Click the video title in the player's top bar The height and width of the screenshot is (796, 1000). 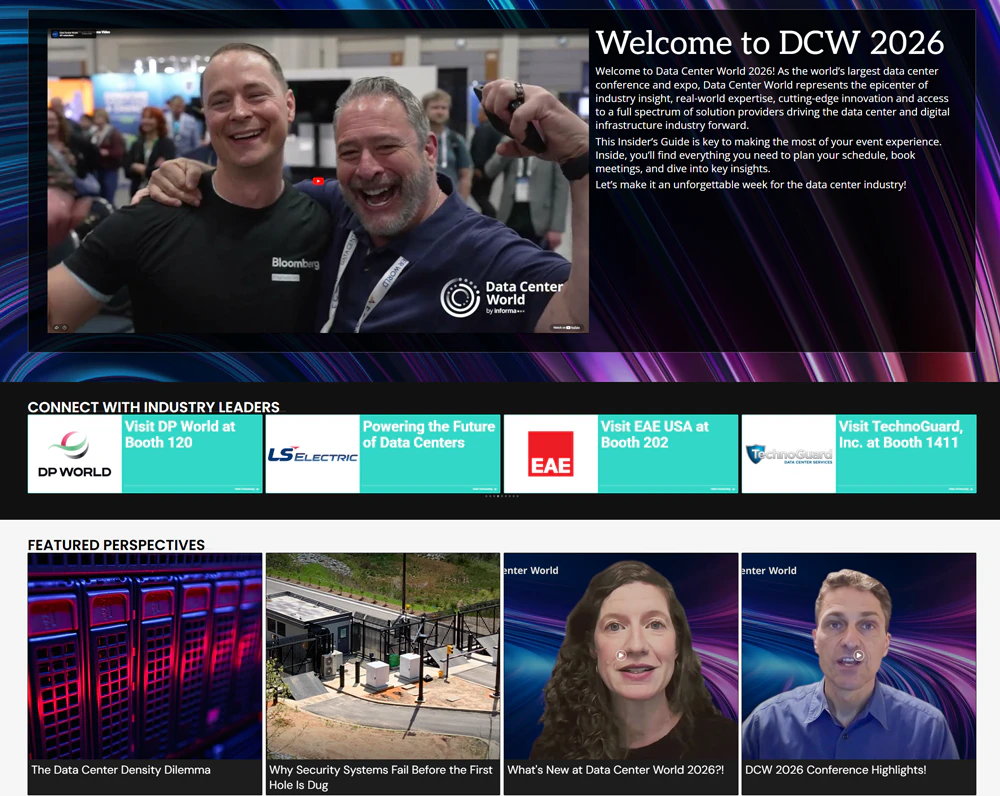point(110,31)
